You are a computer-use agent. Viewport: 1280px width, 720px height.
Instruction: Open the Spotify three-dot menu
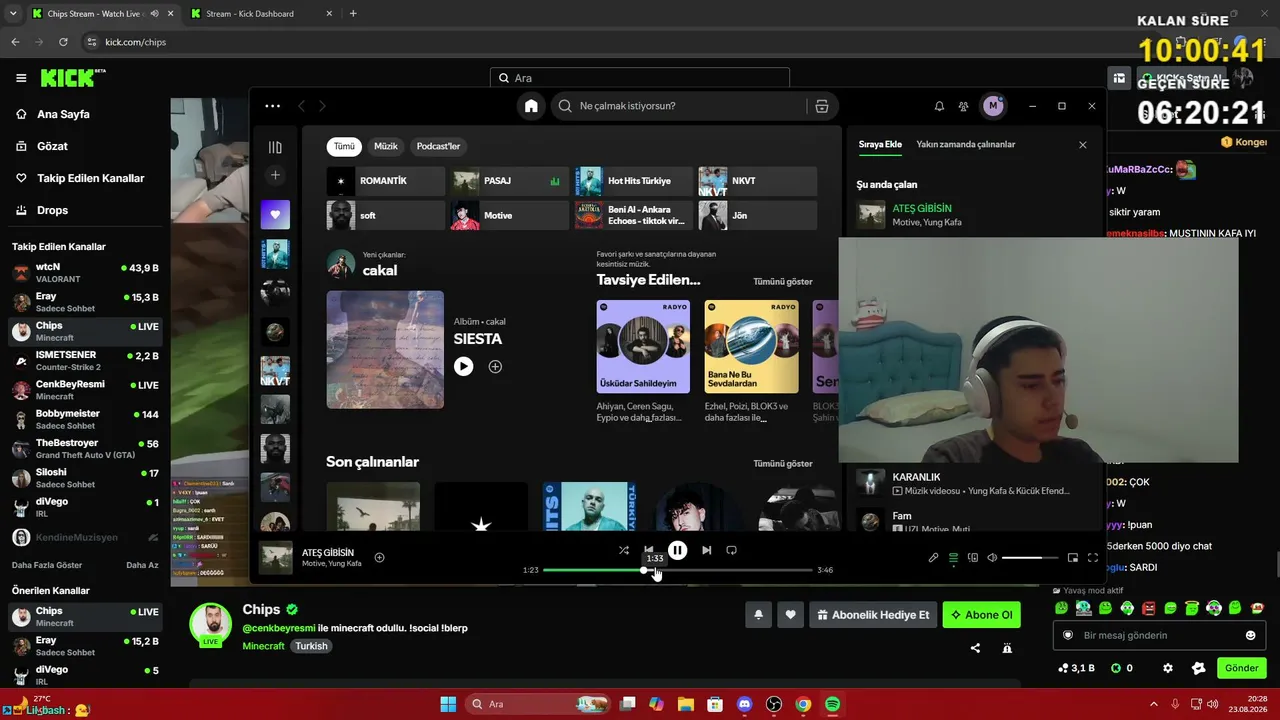[273, 106]
